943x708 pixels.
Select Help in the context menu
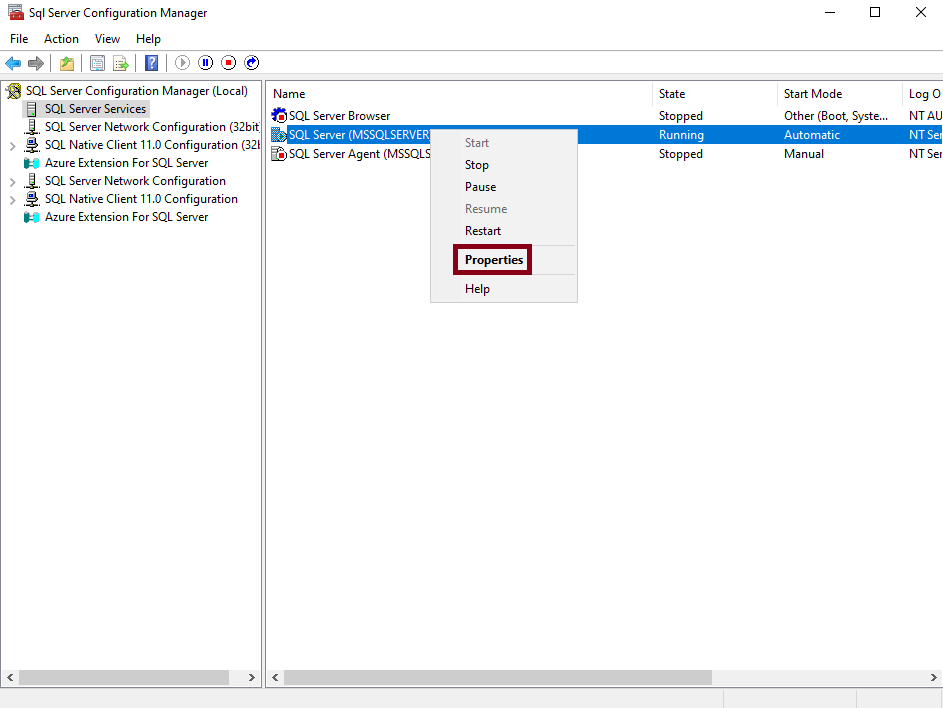point(504,289)
